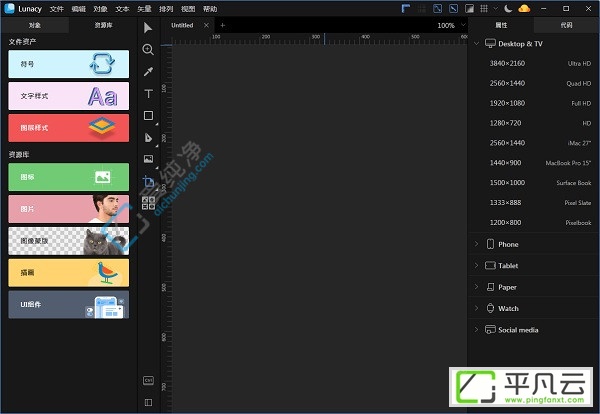Switch dark theme with moon icon
600x414 pixels.
click(x=508, y=8)
